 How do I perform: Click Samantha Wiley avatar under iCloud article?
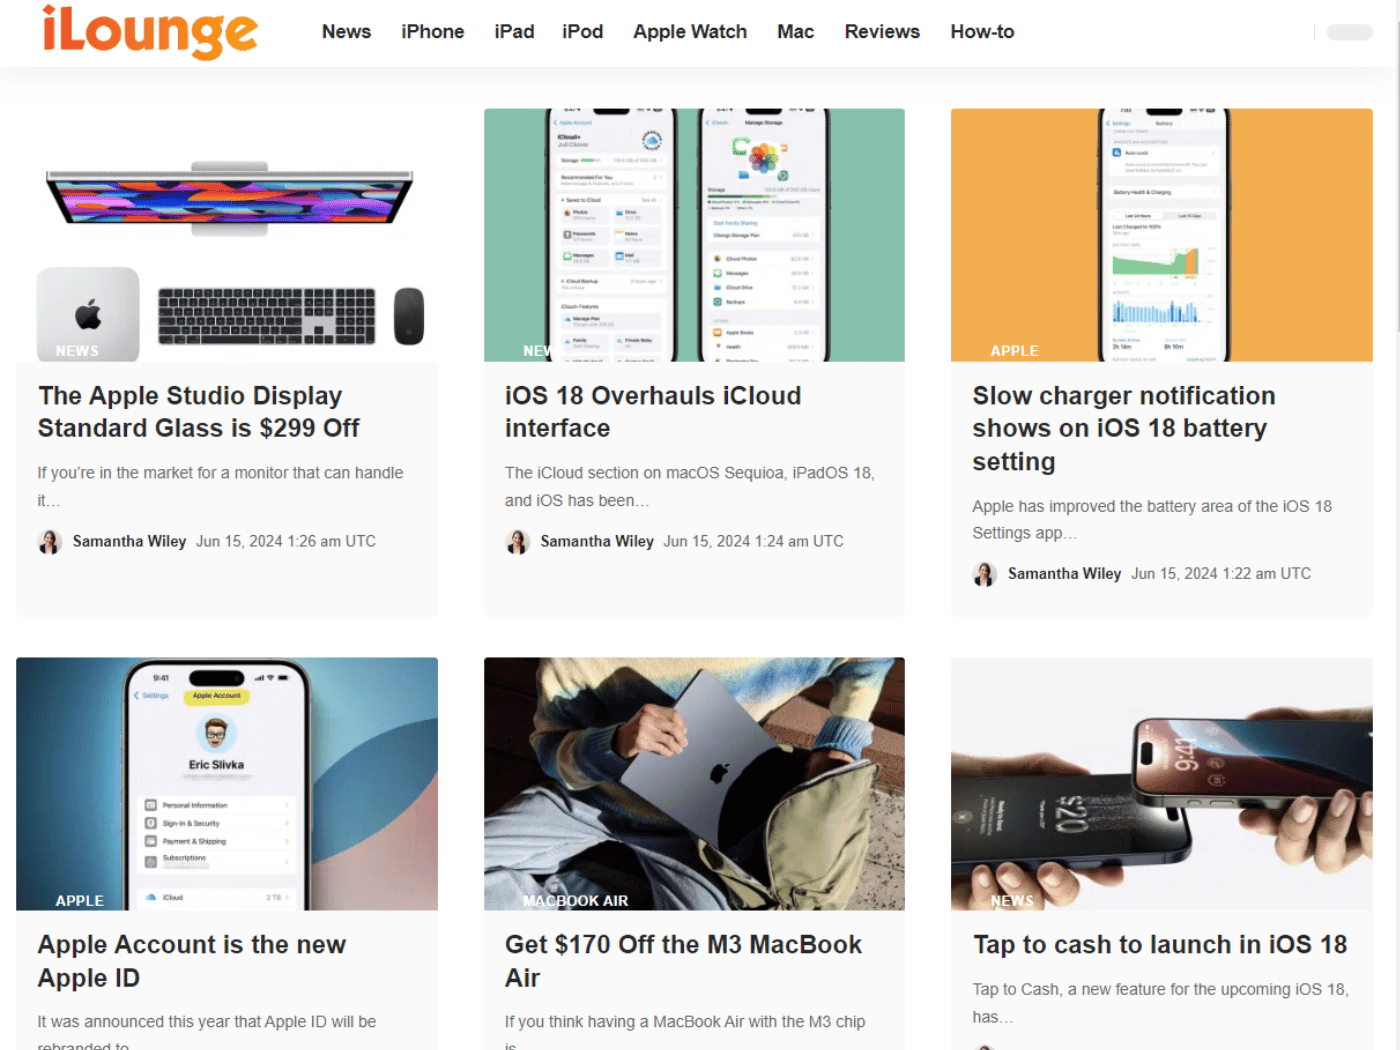(x=518, y=542)
